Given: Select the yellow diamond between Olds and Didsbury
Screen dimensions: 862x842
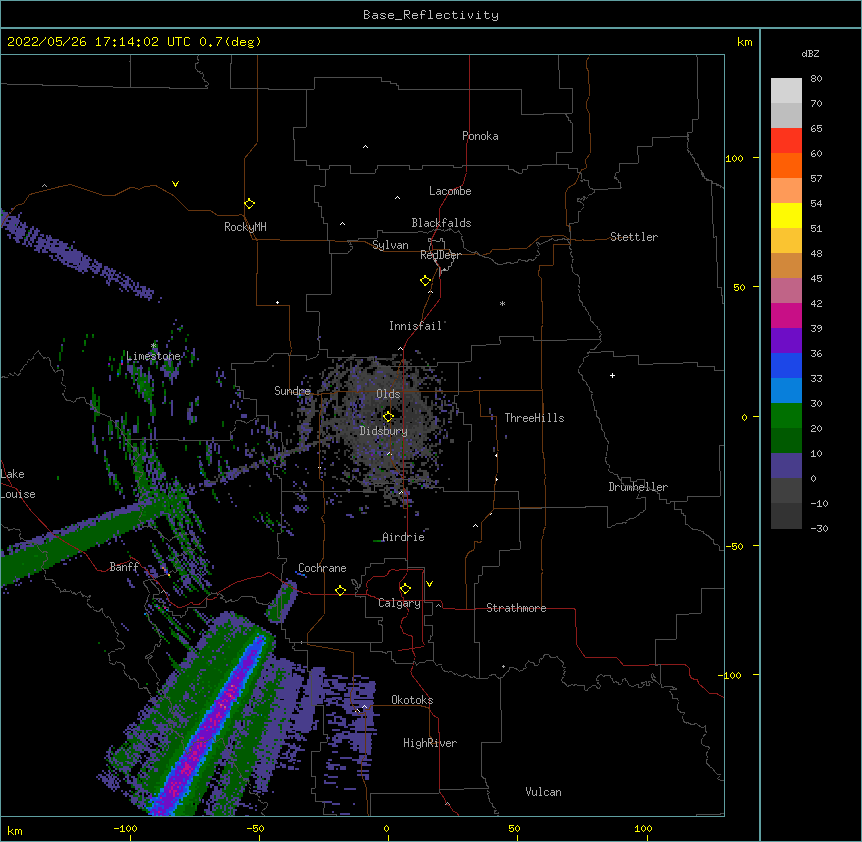Looking at the screenshot, I should click(x=388, y=416).
